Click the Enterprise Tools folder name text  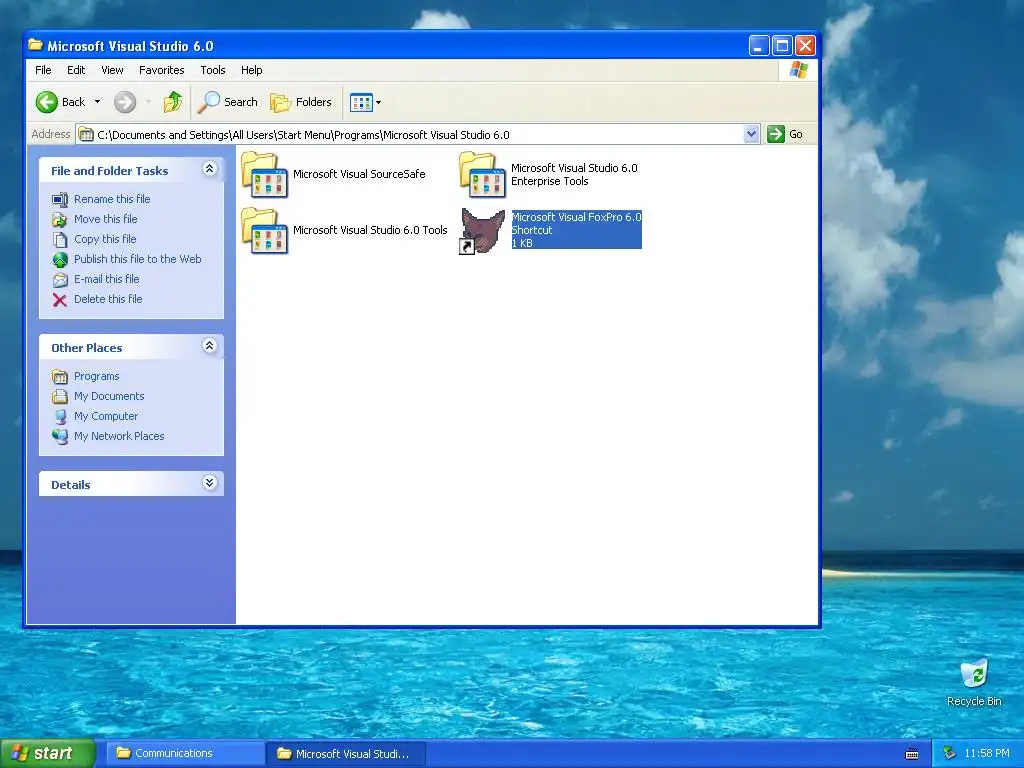pos(574,174)
